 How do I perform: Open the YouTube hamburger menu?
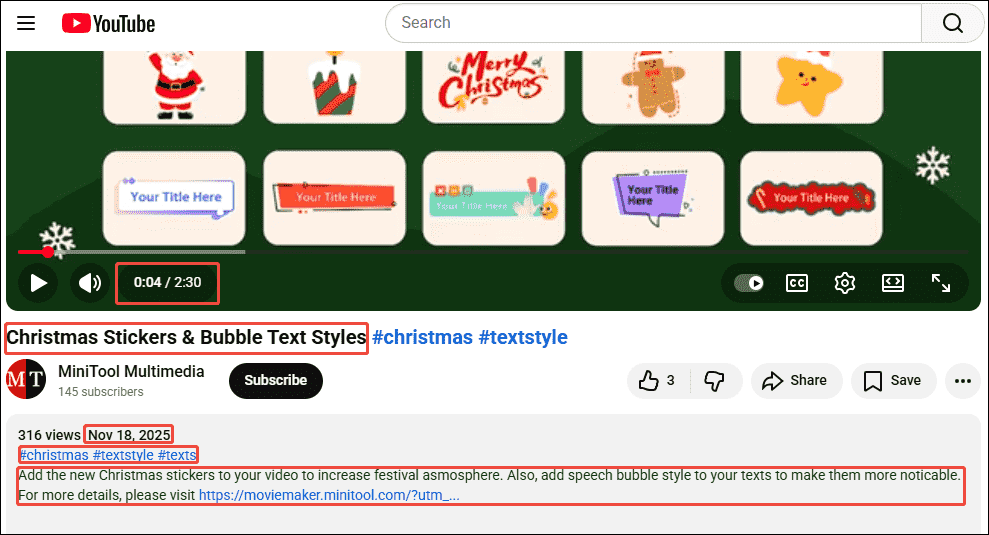pyautogui.click(x=26, y=23)
